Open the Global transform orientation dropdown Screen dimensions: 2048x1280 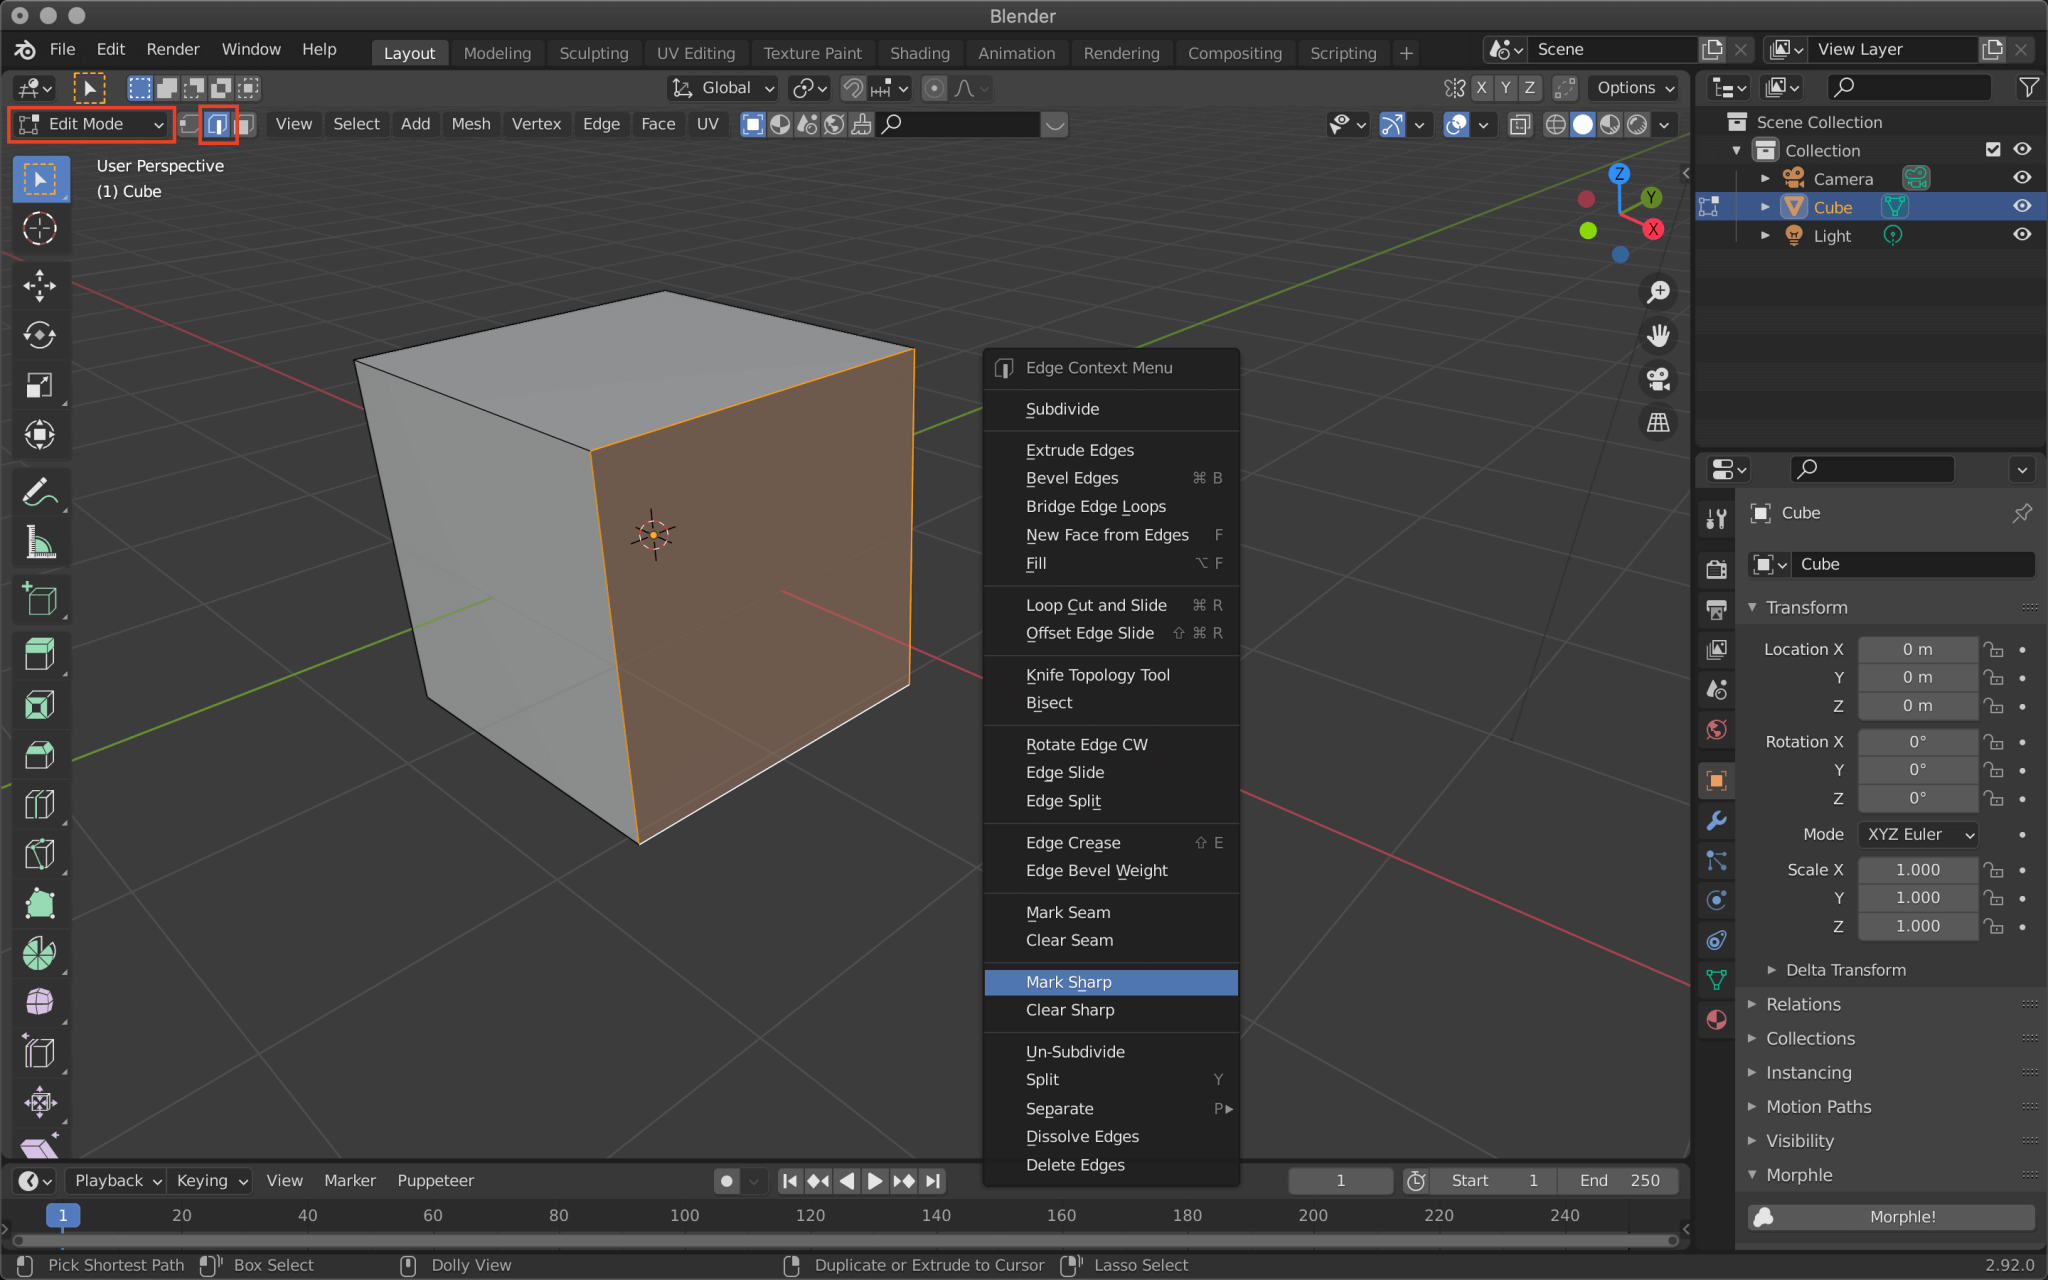coord(722,88)
